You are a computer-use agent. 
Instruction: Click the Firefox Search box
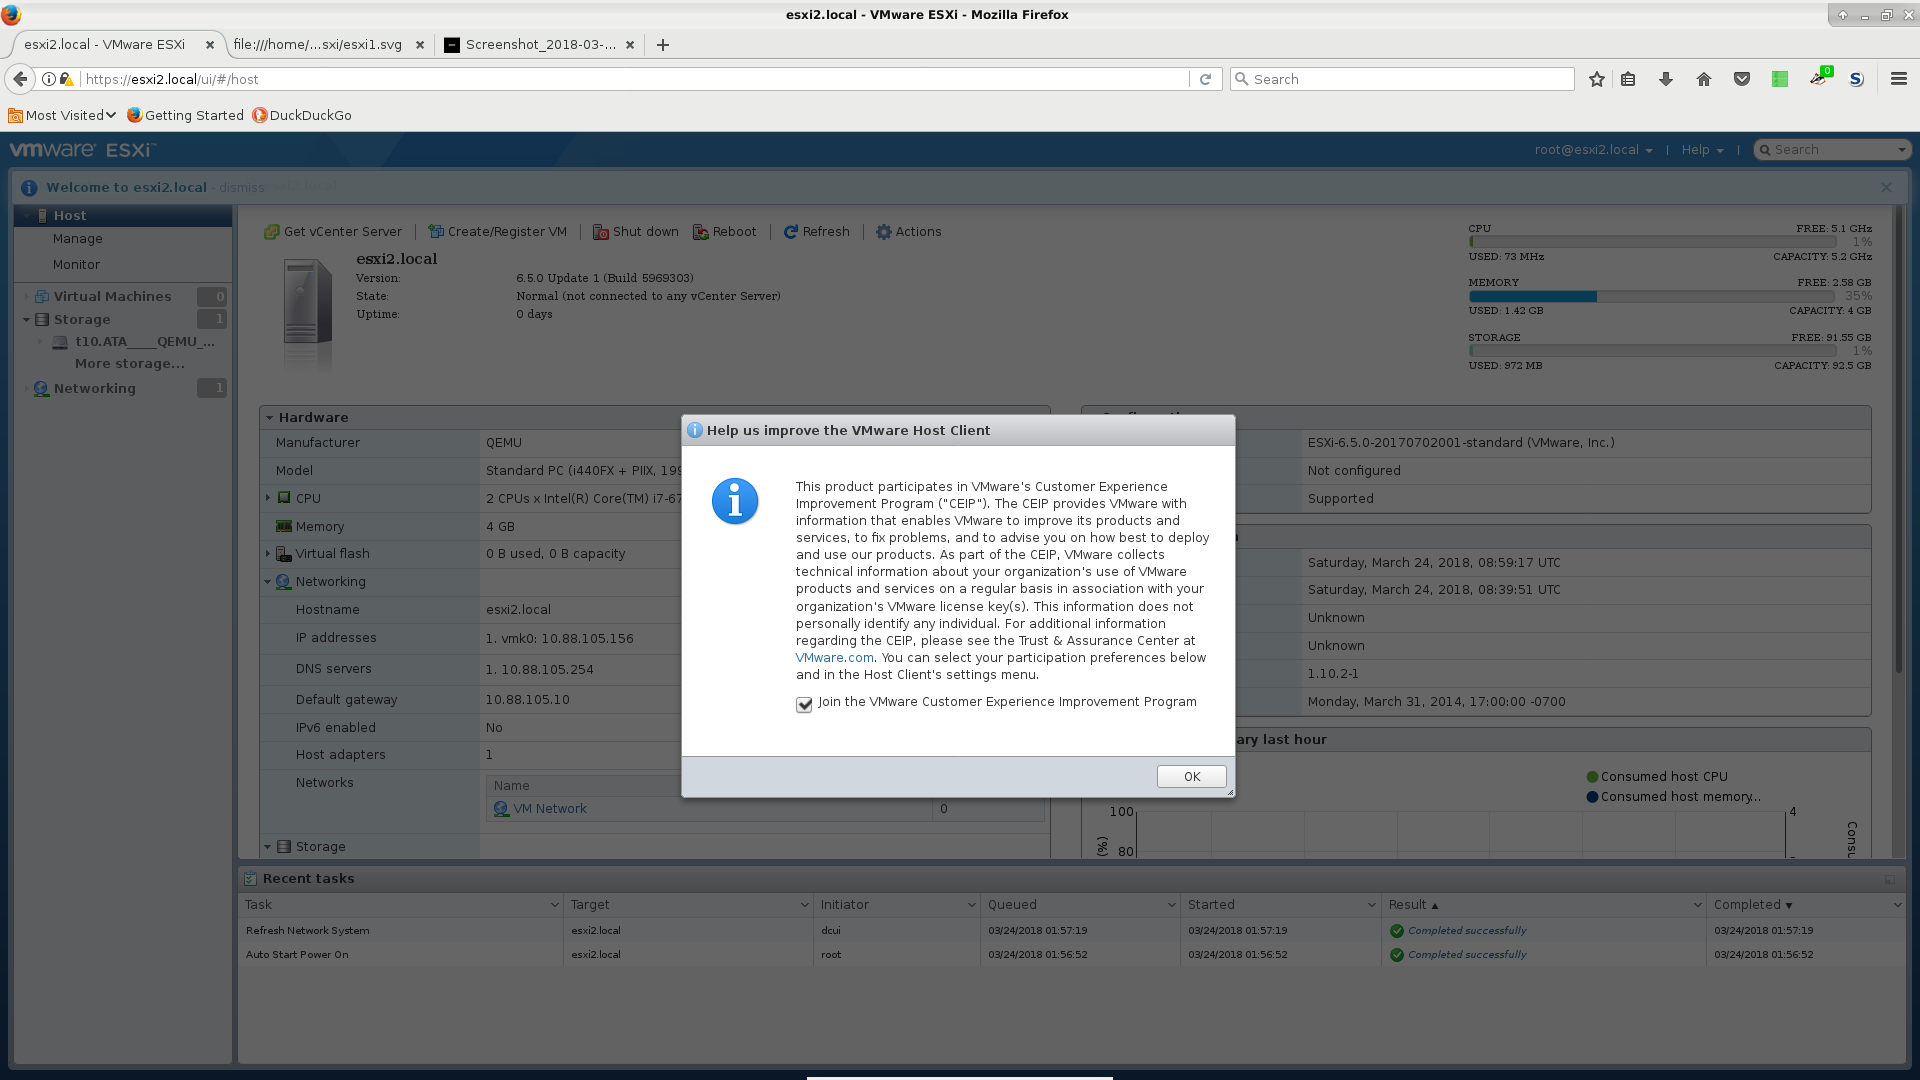tap(1402, 79)
